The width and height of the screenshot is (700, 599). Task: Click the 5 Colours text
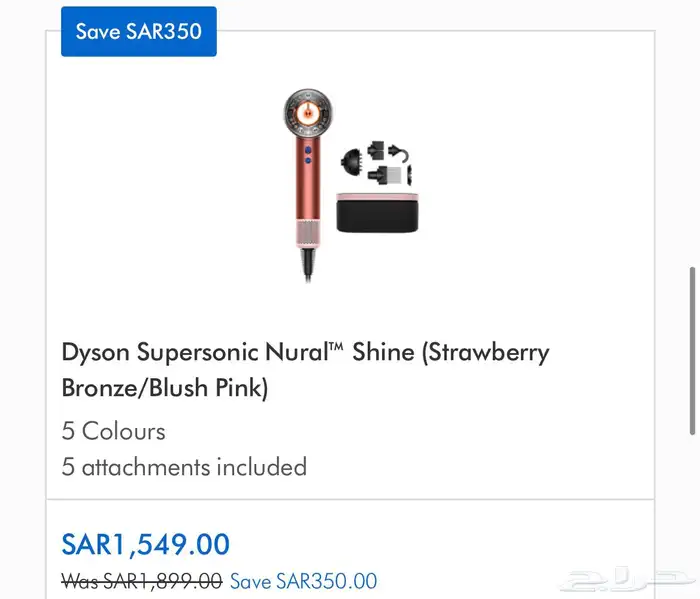[114, 431]
